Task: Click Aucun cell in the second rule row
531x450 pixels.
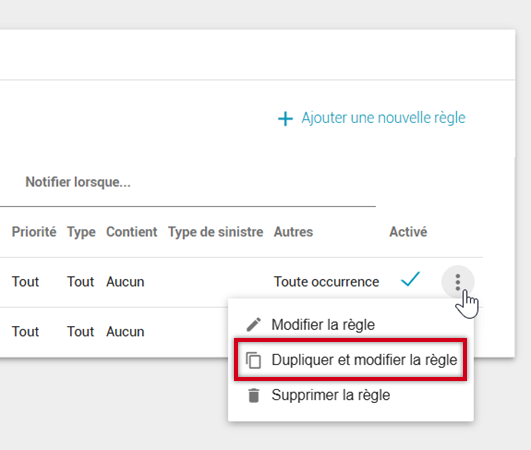Action: [x=125, y=331]
